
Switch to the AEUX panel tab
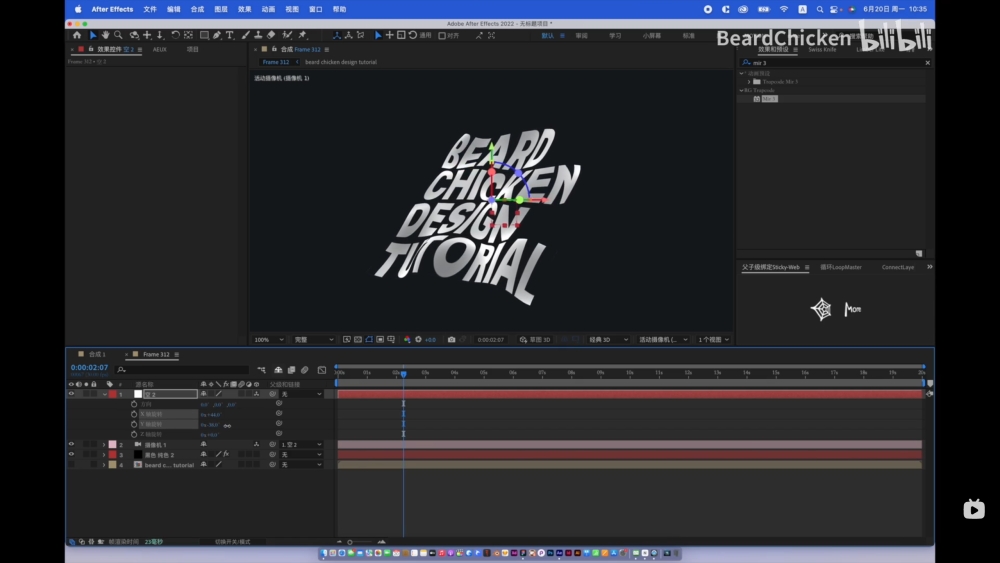click(159, 49)
